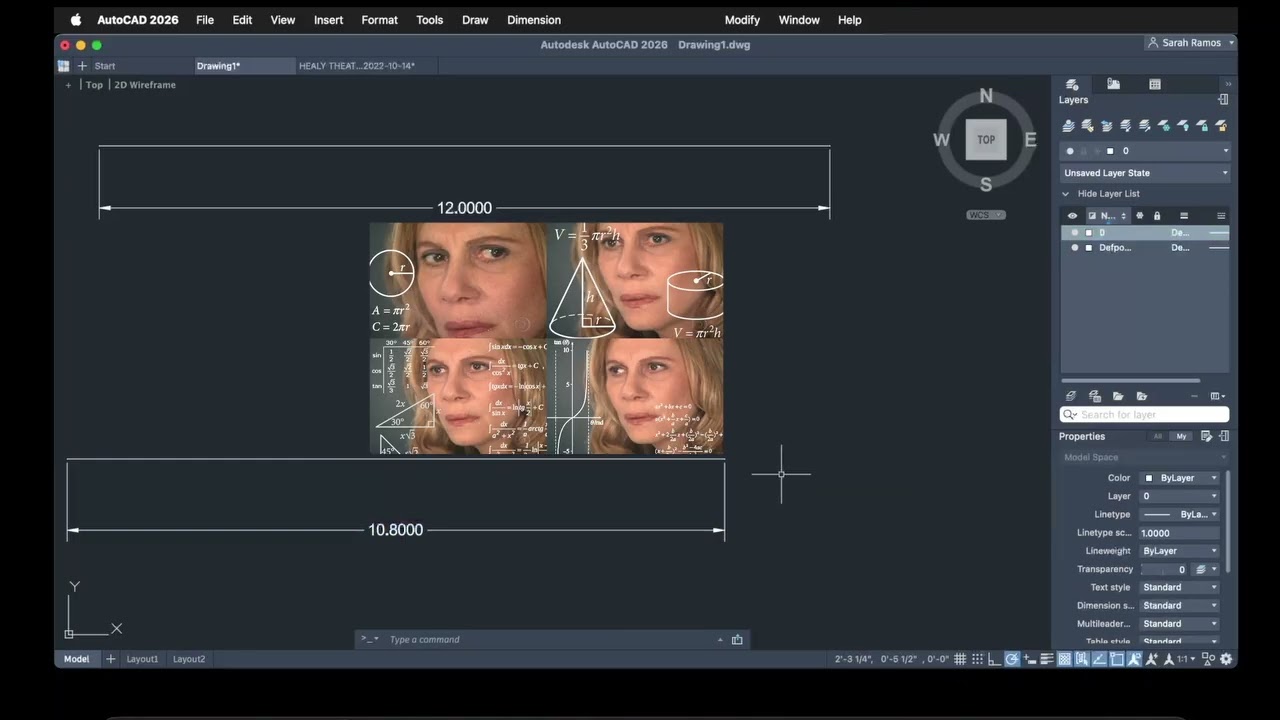Image resolution: width=1280 pixels, height=720 pixels.
Task: Open the Dimension menu
Action: click(534, 20)
